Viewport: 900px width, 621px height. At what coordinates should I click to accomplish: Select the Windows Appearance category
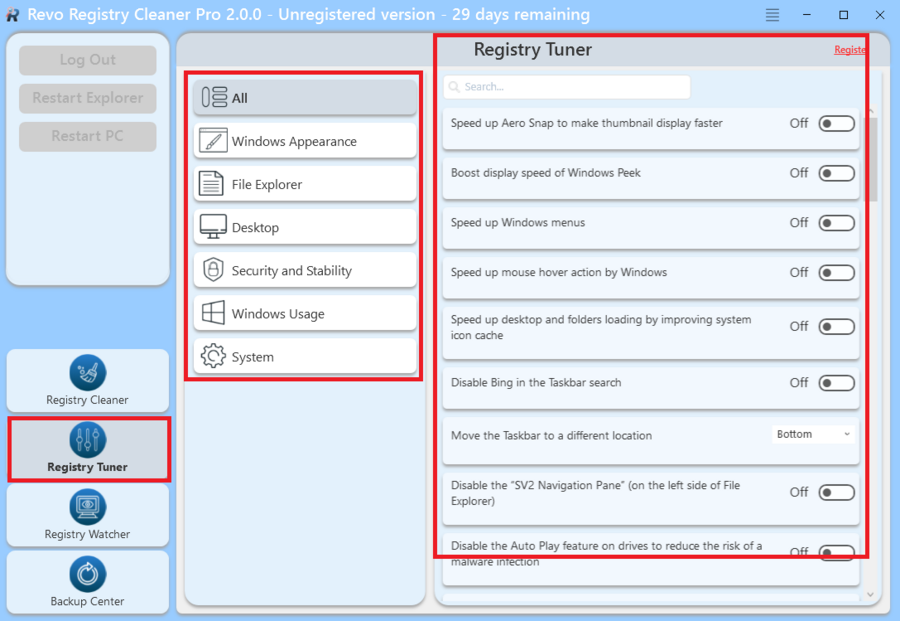pos(305,141)
